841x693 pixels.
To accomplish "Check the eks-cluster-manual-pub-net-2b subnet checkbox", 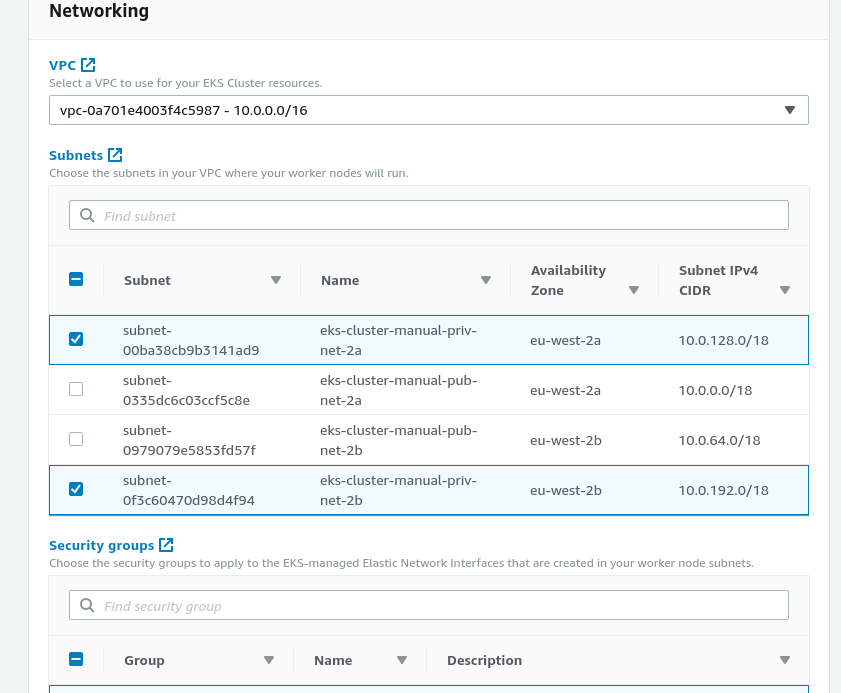I will point(76,439).
